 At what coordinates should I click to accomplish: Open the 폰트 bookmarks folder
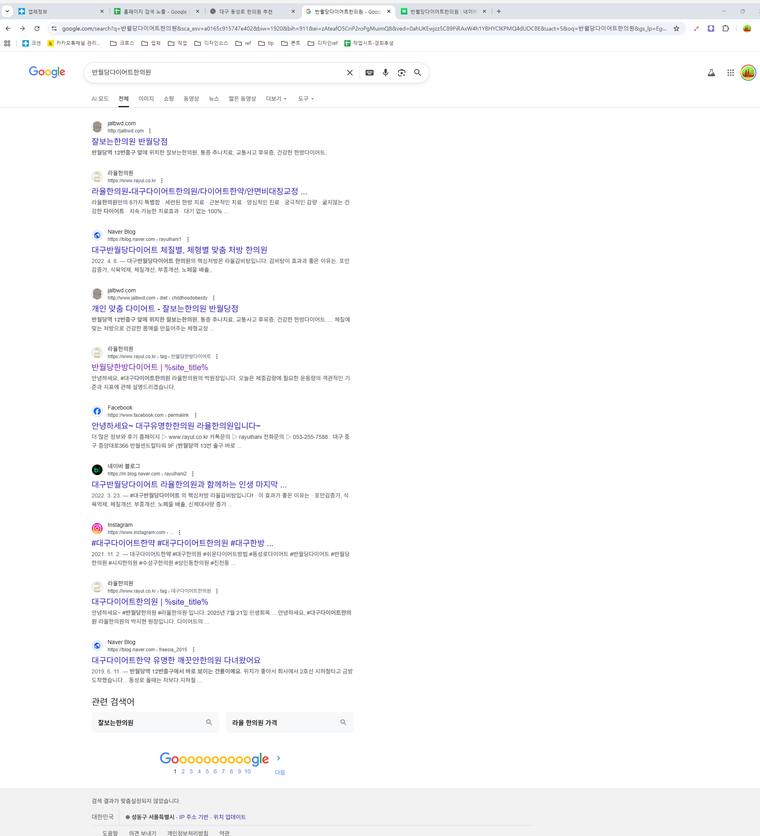(291, 43)
